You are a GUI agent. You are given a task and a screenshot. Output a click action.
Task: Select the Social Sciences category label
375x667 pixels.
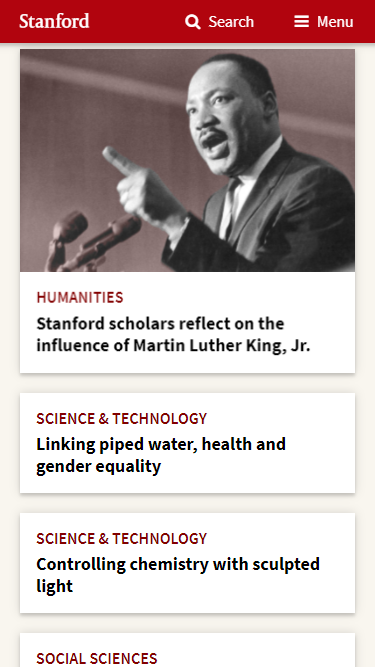pos(97,658)
